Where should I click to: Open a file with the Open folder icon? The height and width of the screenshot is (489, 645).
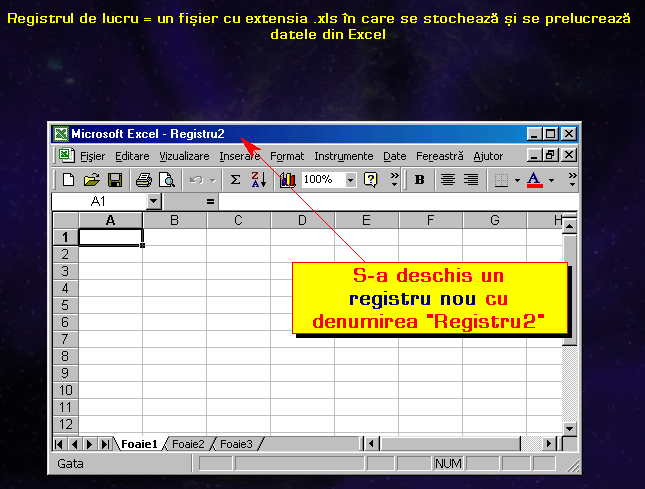91,180
